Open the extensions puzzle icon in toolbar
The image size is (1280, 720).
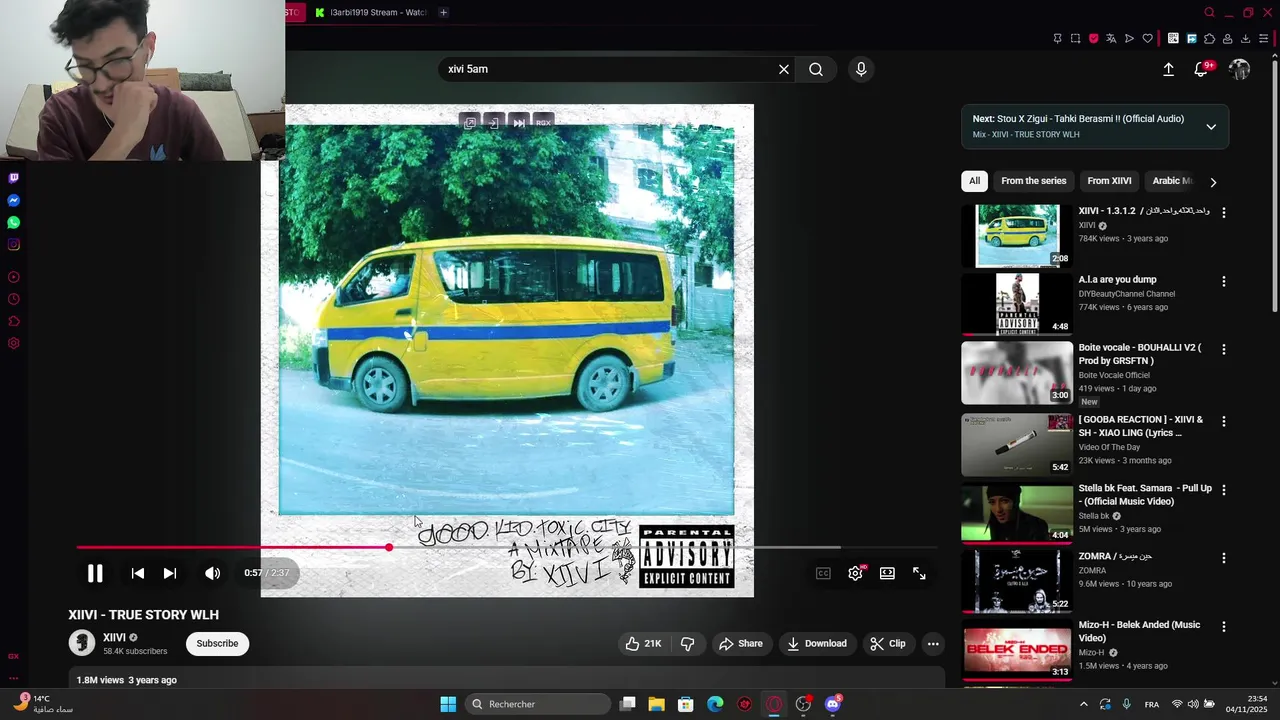1209,39
